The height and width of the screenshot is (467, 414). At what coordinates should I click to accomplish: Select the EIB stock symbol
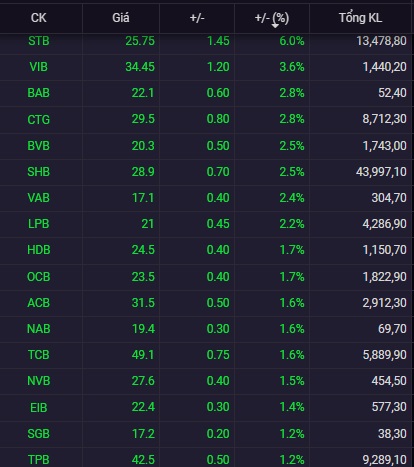tap(39, 407)
